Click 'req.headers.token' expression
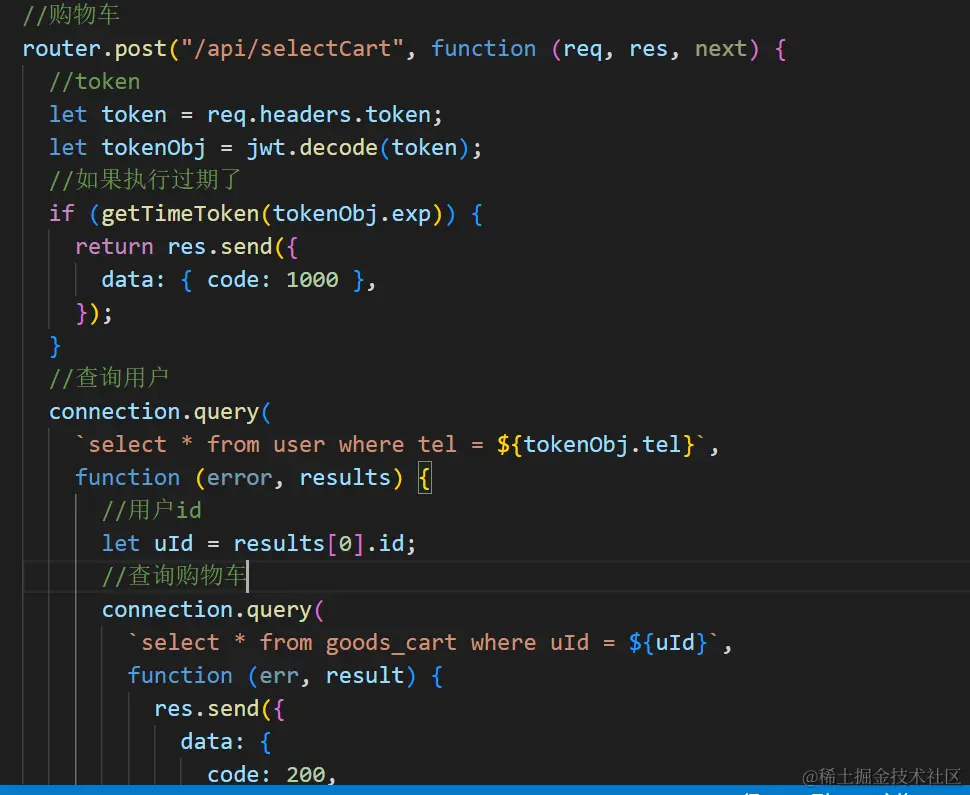Image resolution: width=970 pixels, height=795 pixels. point(319,115)
